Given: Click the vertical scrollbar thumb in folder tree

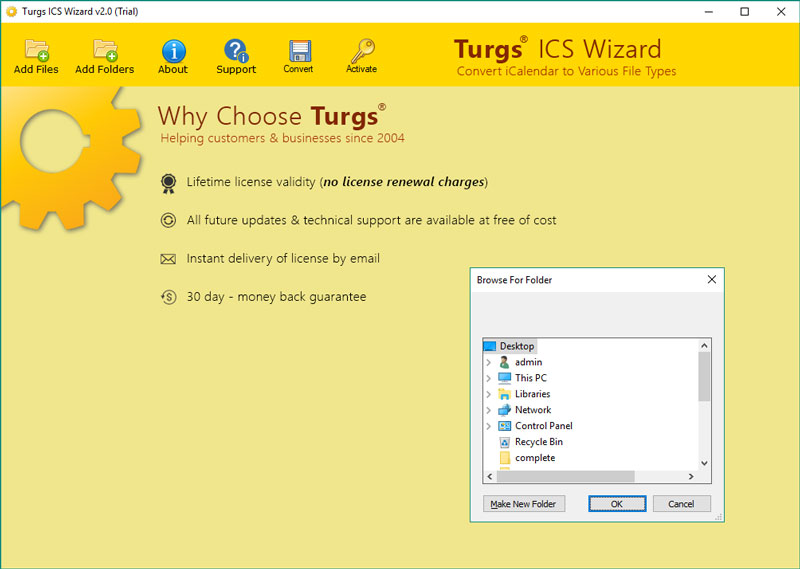Looking at the screenshot, I should click(x=704, y=377).
